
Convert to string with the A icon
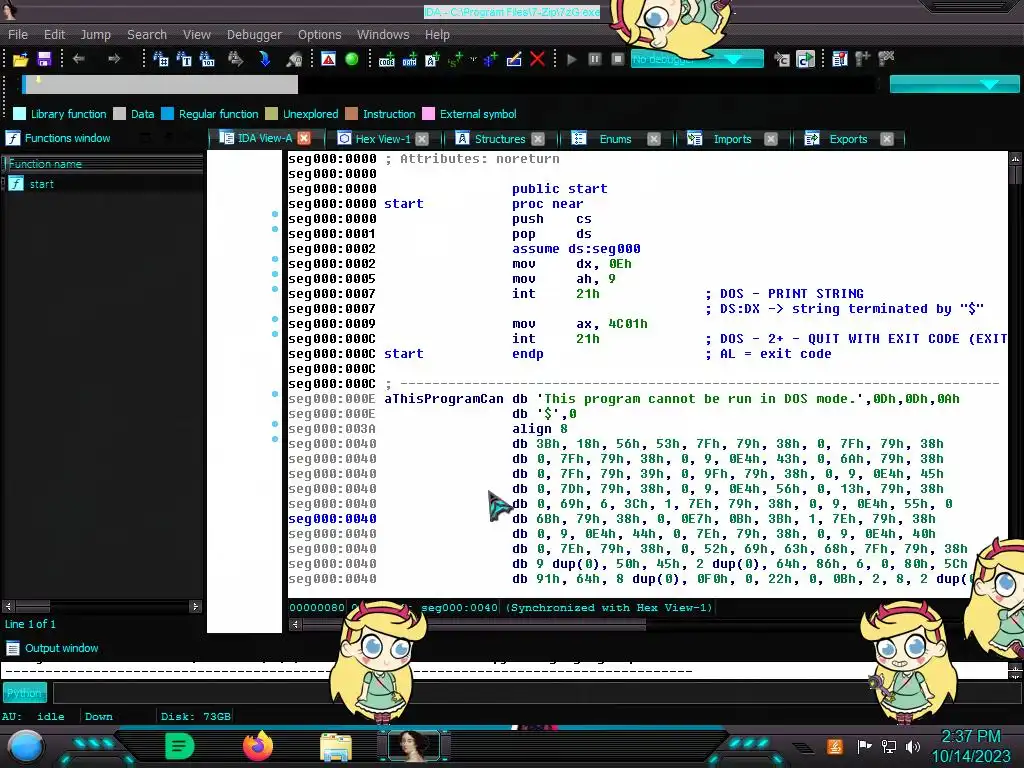[x=432, y=59]
